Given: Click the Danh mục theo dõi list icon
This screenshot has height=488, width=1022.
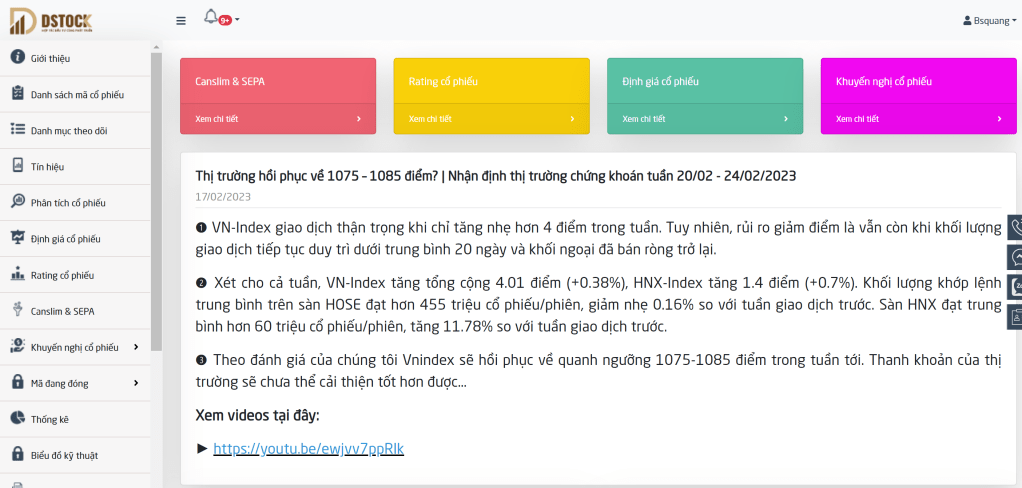Looking at the screenshot, I should click(17, 130).
